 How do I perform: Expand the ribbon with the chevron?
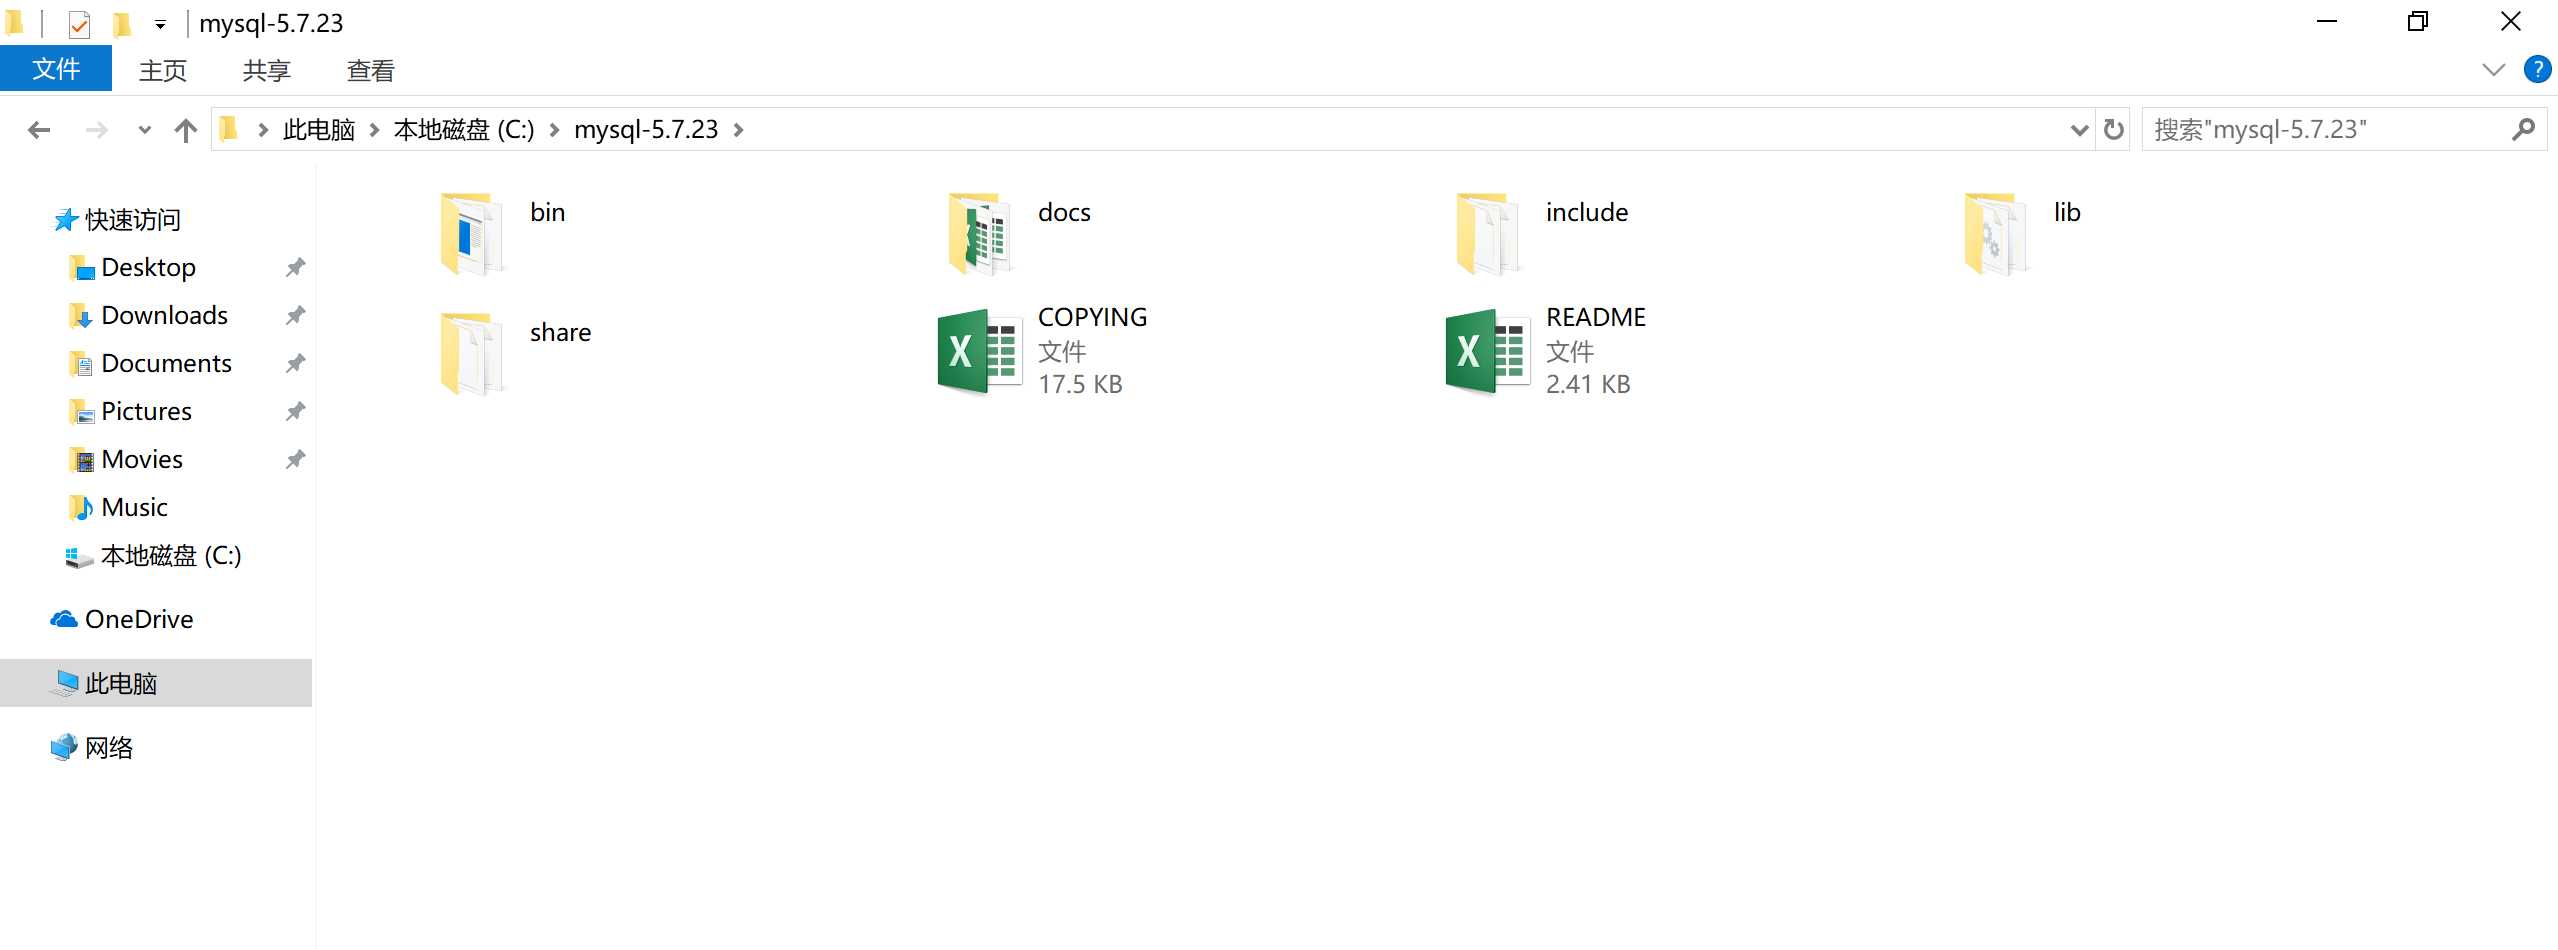2493,69
